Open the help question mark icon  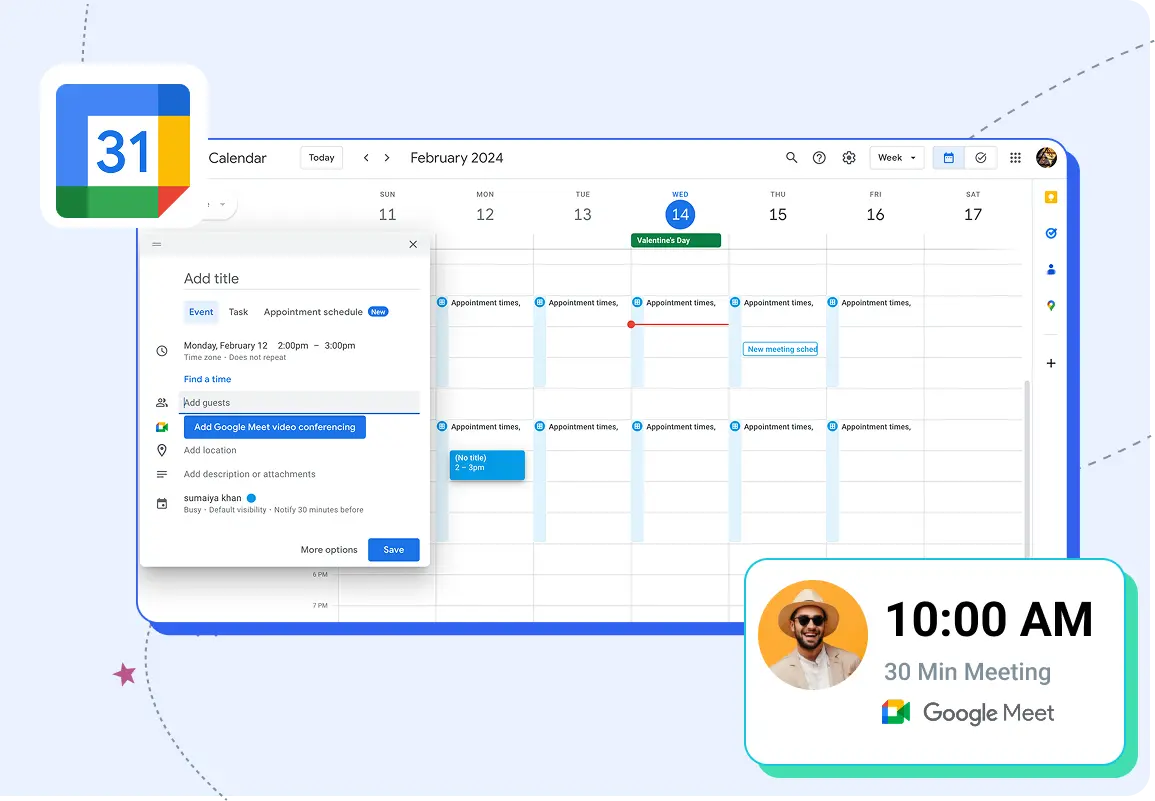point(819,158)
